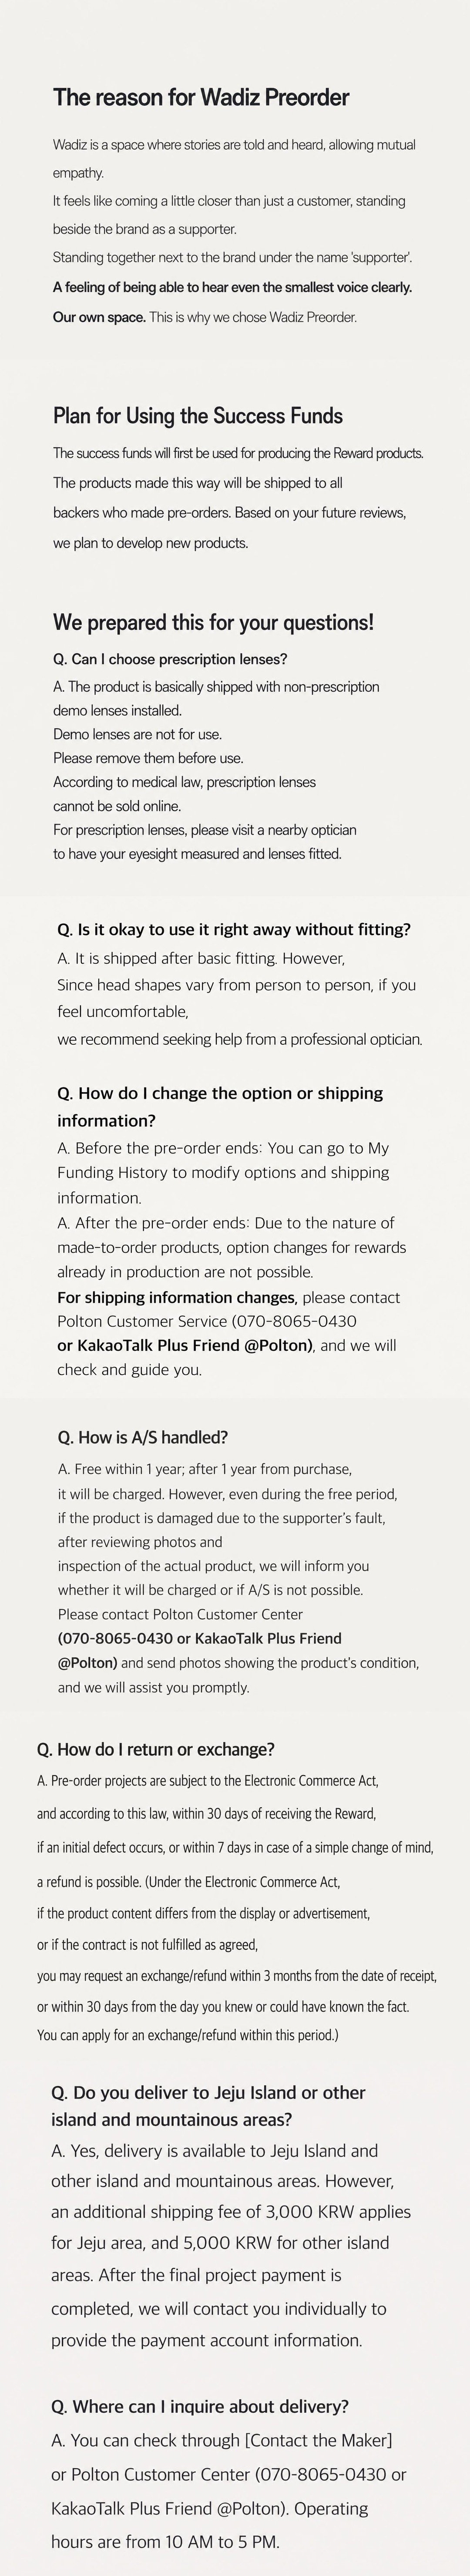
Task: Click bold 'For shipping information changes' text
Action: click(177, 1297)
